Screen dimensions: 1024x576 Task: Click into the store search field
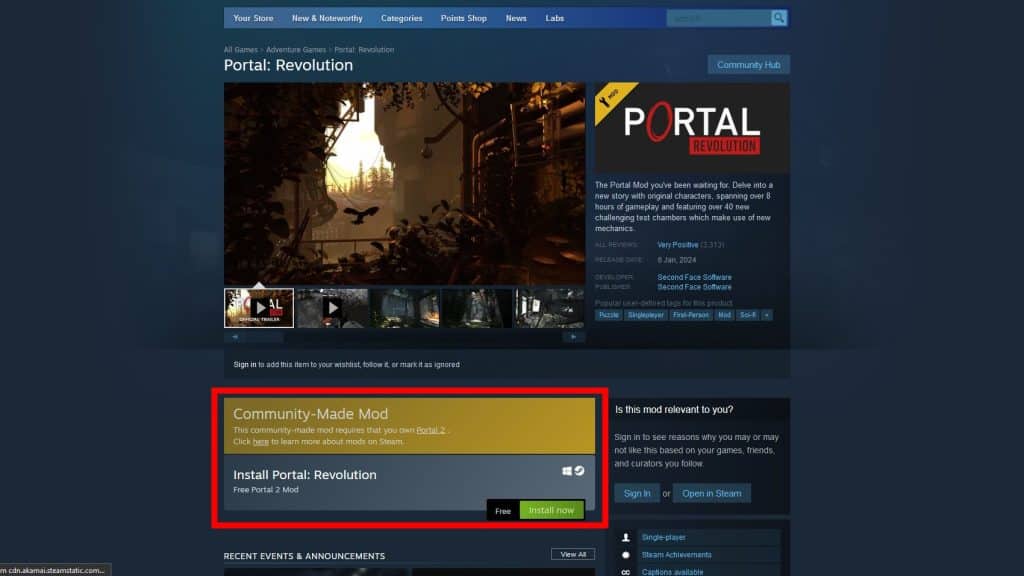coord(718,18)
